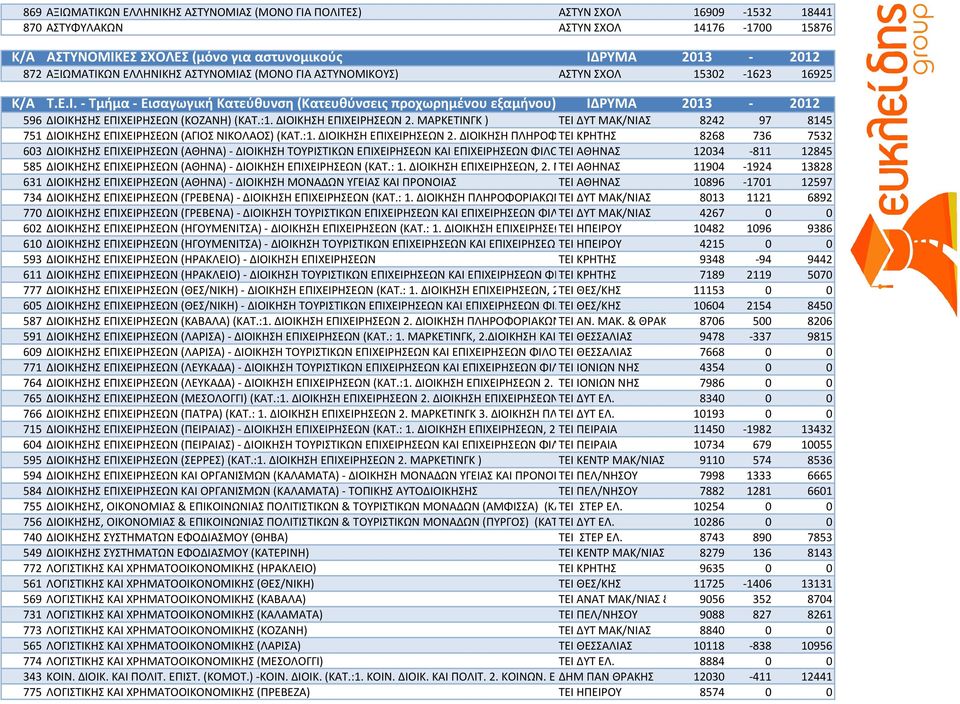
Task: Click the difference value -1982
Action: point(757,429)
